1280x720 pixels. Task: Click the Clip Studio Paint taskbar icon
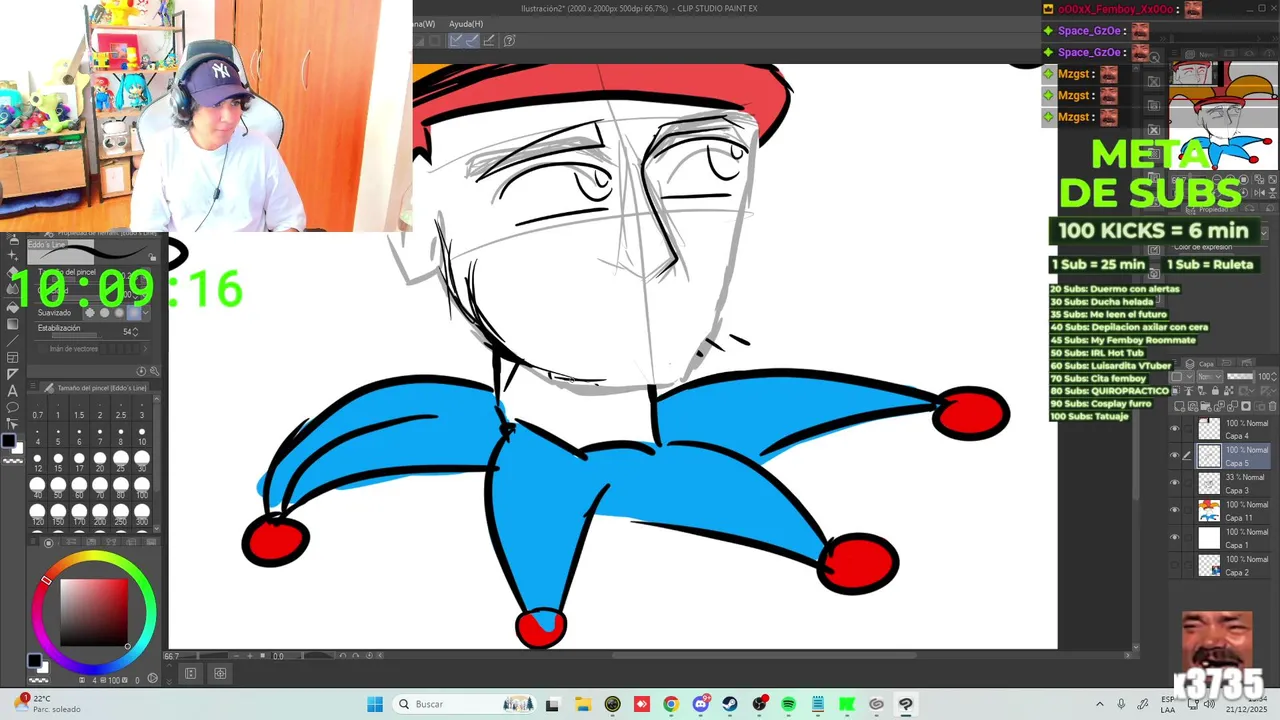(x=905, y=704)
